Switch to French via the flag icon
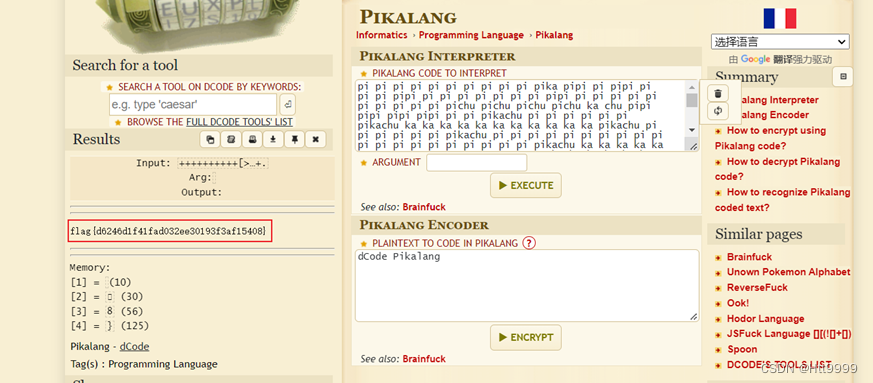The image size is (873, 383). [779, 18]
